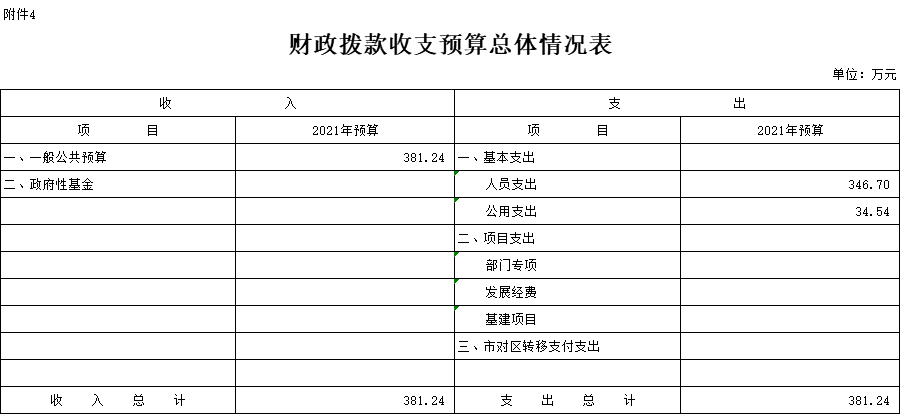
Task: Click the title 财政拨款收支预算总体情况表
Action: pos(450,45)
